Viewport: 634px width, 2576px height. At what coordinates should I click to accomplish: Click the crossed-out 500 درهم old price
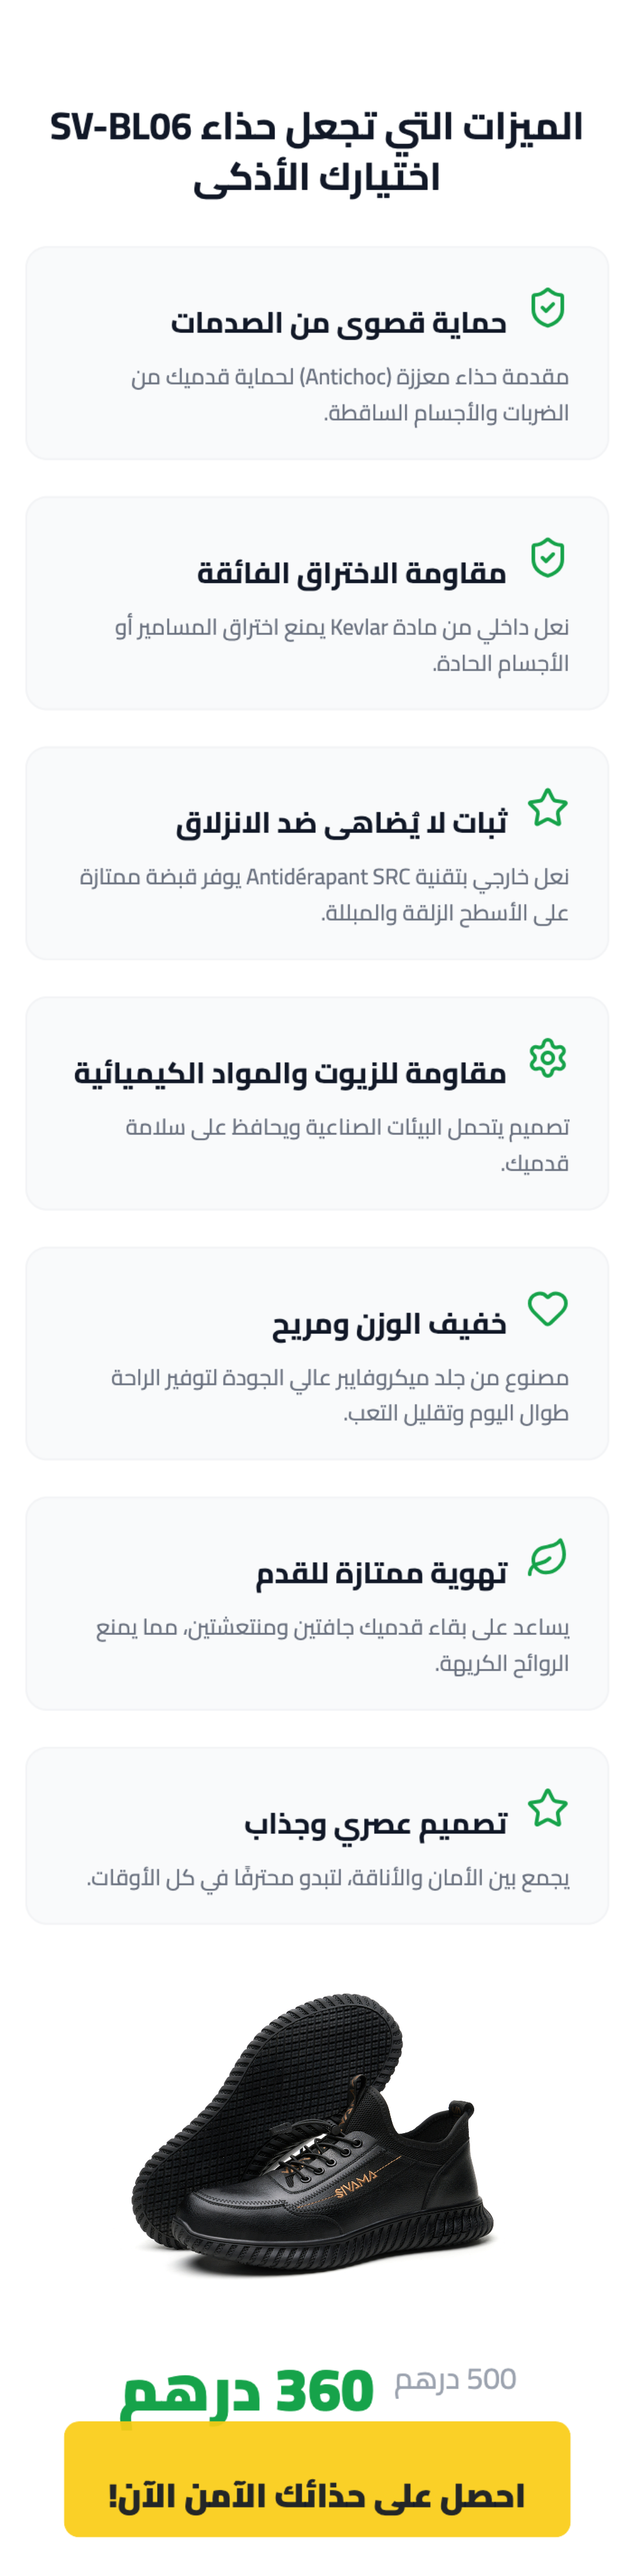tap(455, 2380)
